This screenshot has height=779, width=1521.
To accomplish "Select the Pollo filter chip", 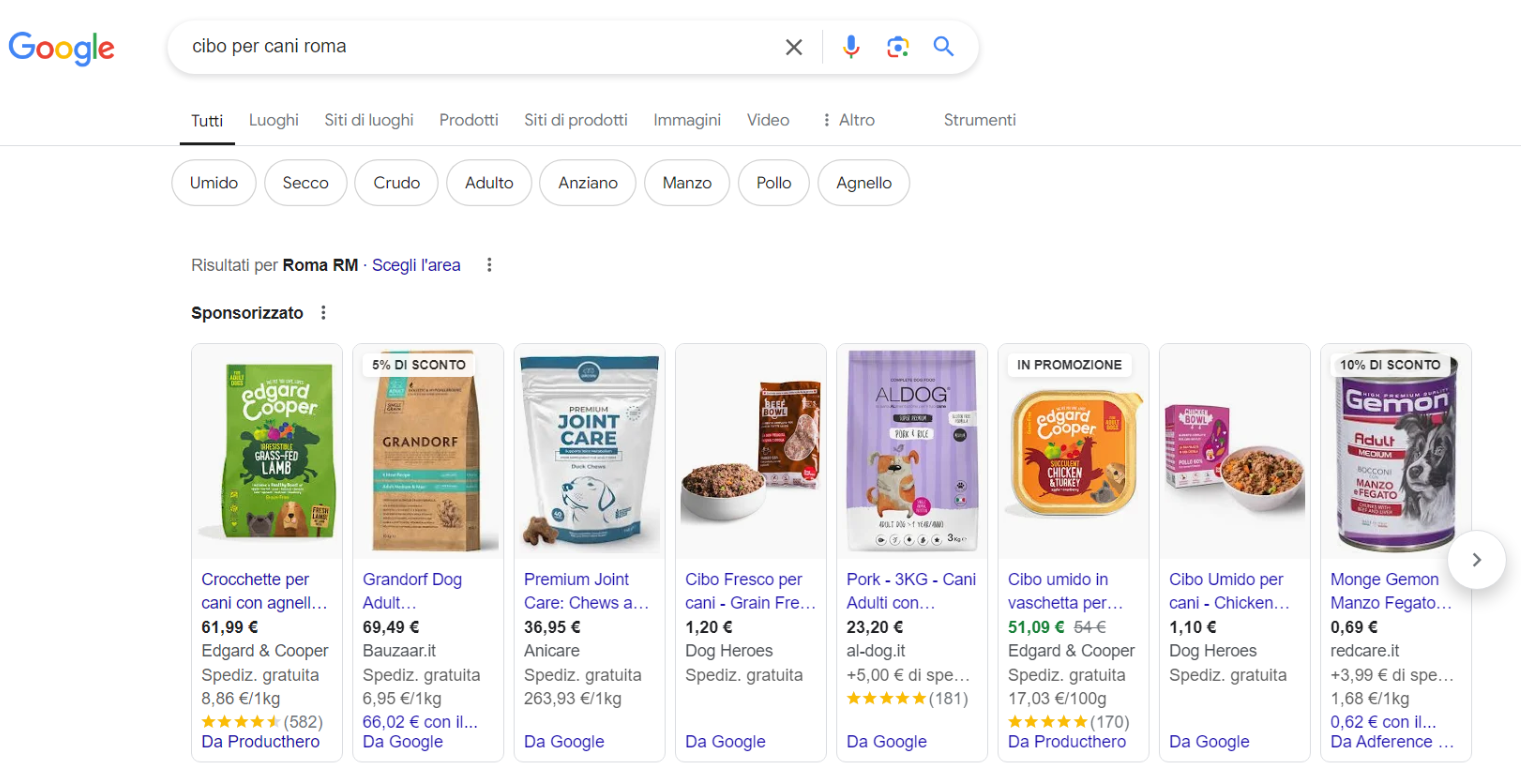I will 774,183.
